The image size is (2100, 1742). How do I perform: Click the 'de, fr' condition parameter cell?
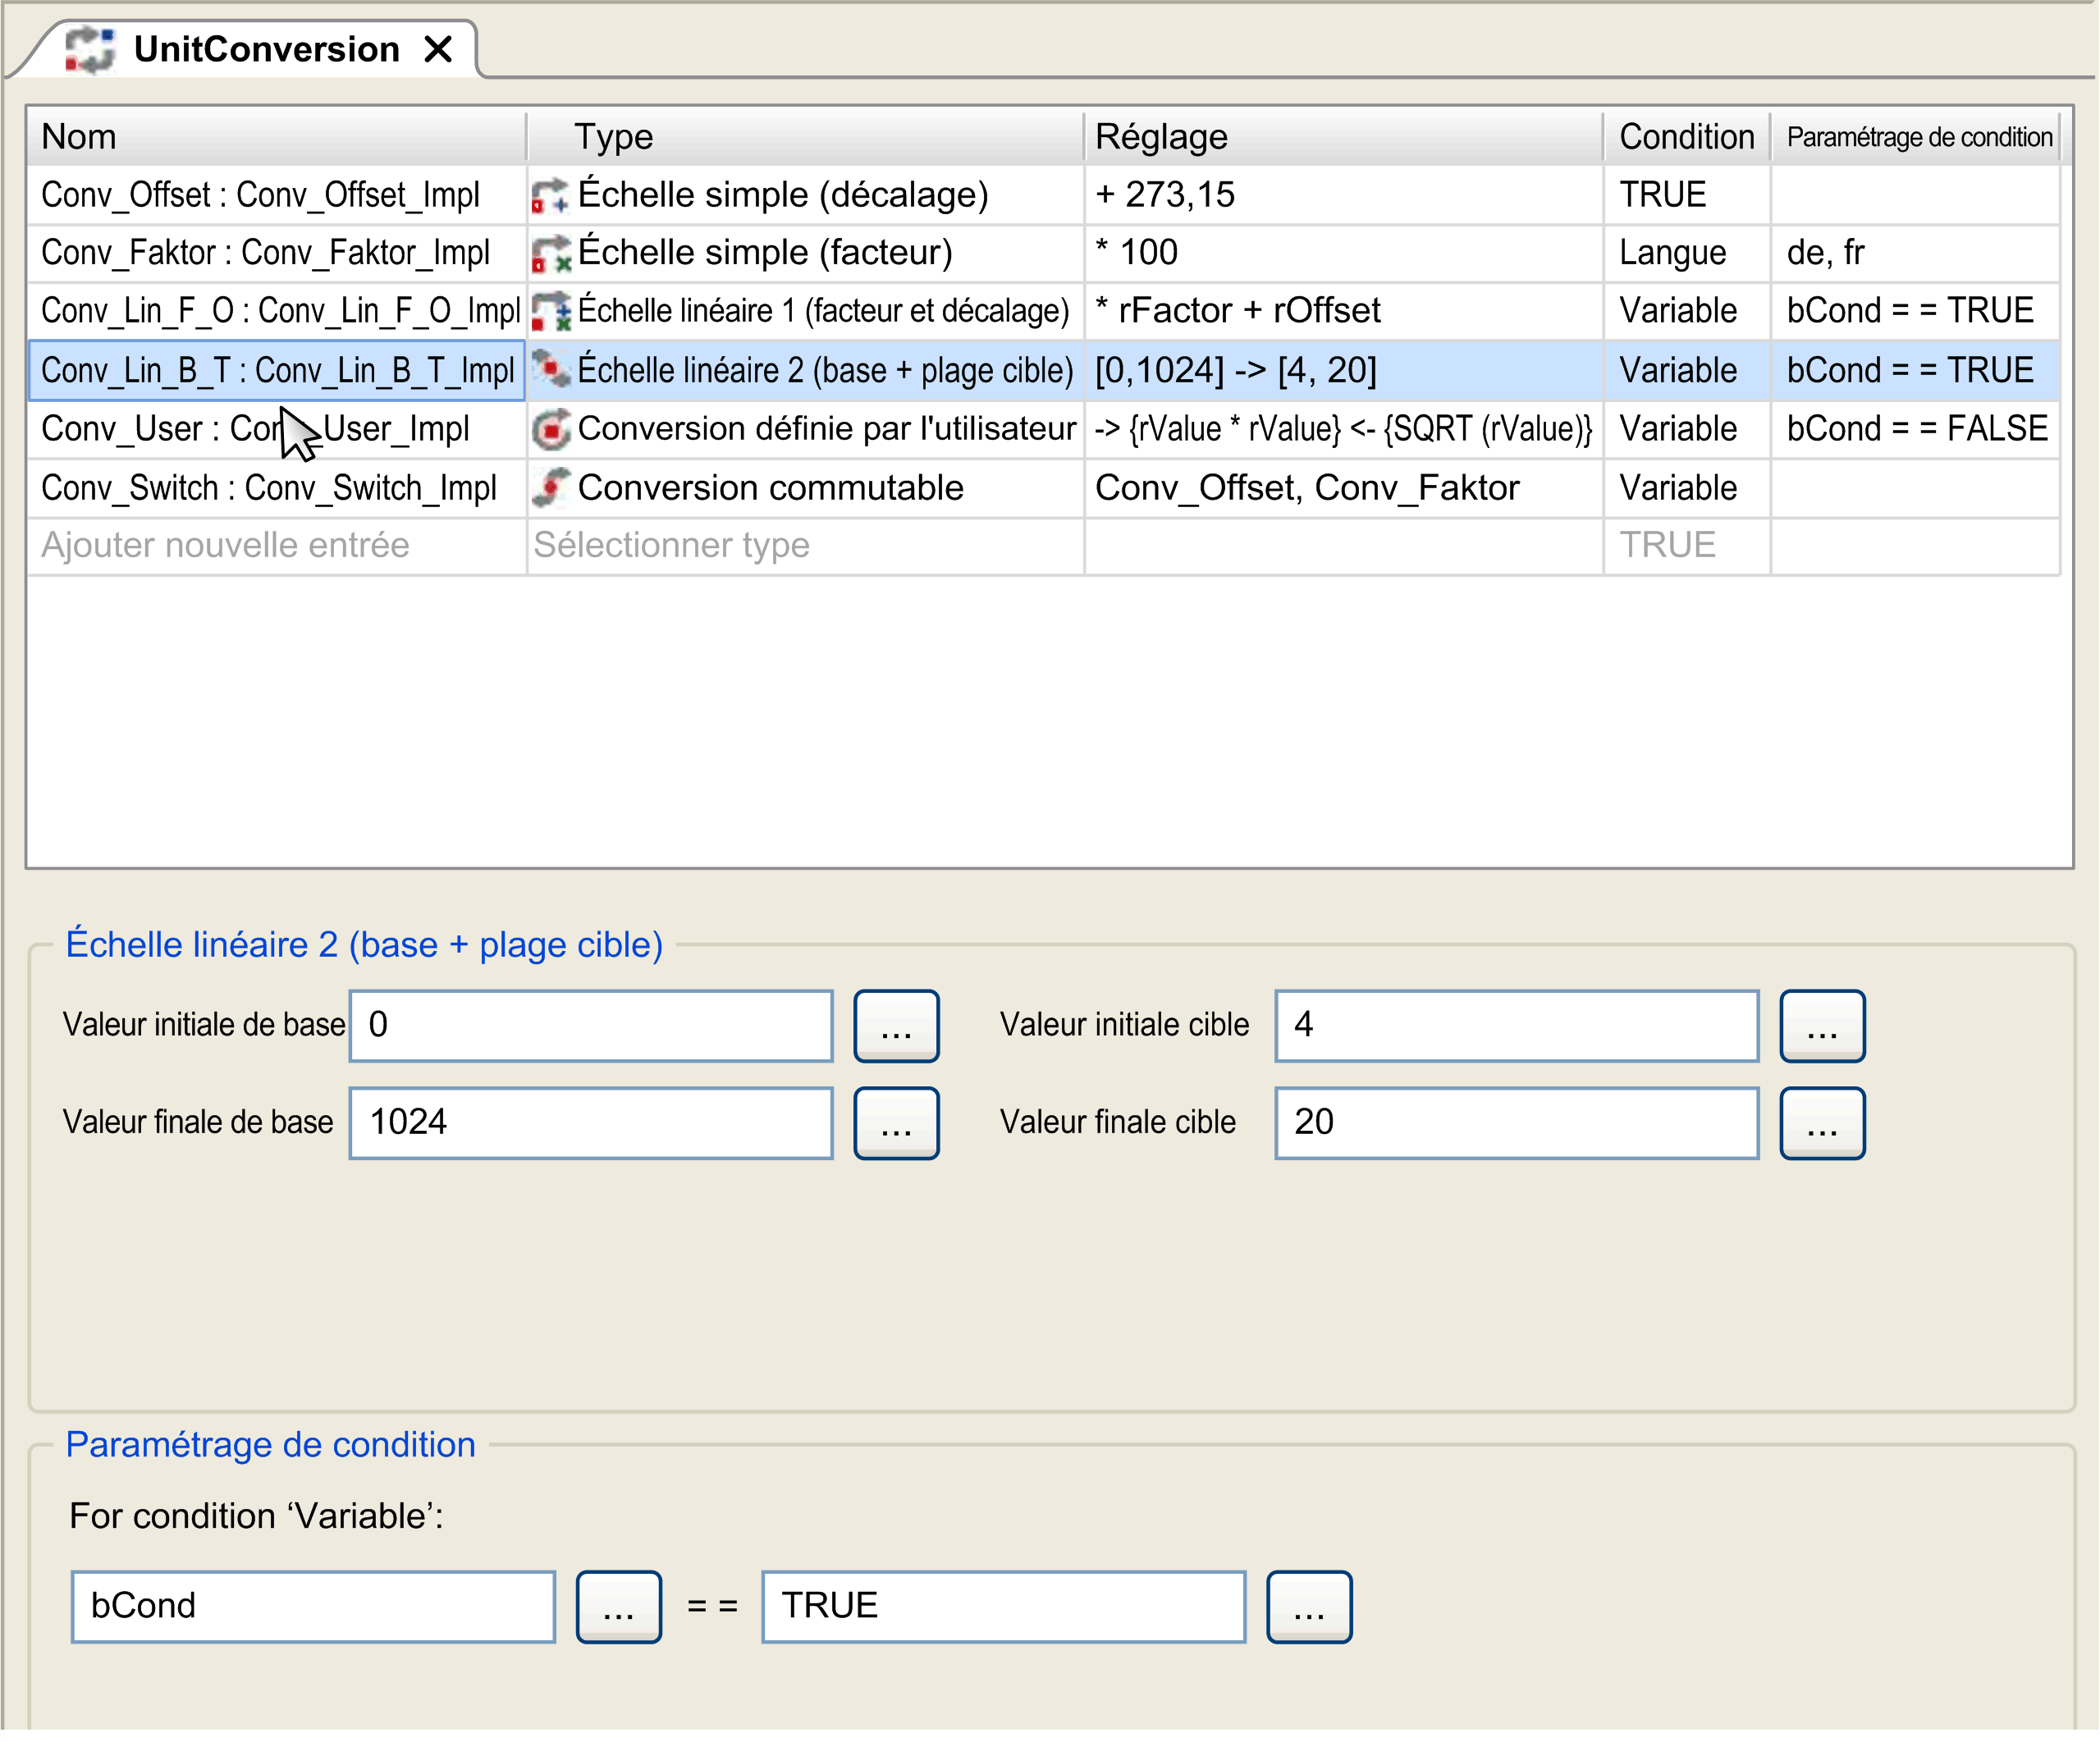(1916, 253)
